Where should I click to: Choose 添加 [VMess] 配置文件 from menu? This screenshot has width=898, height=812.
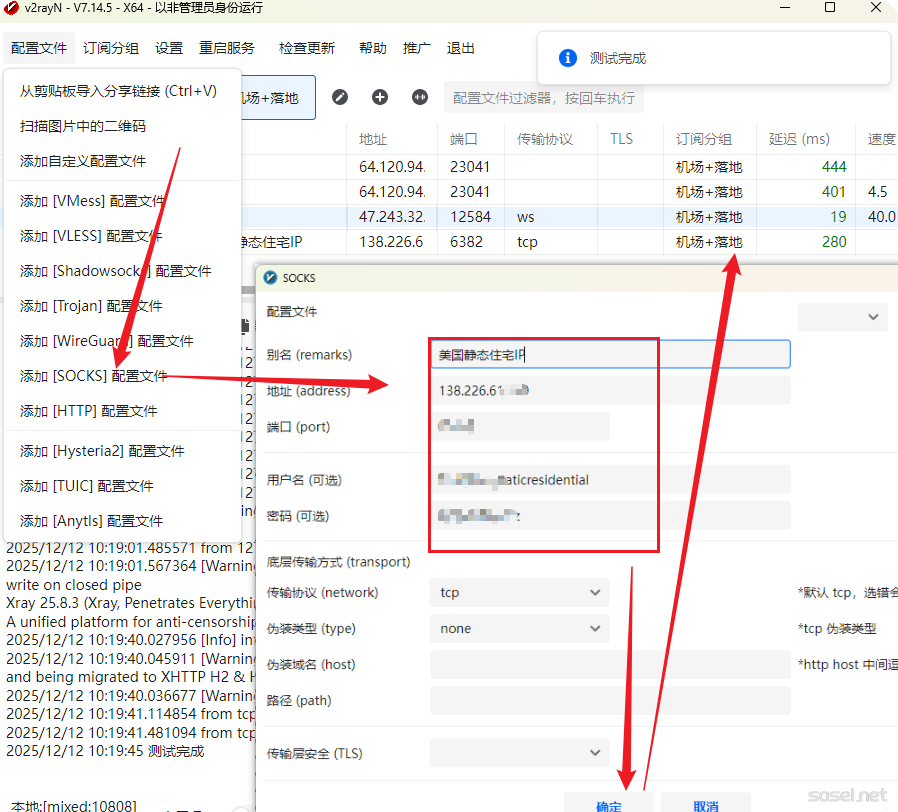tap(90, 201)
